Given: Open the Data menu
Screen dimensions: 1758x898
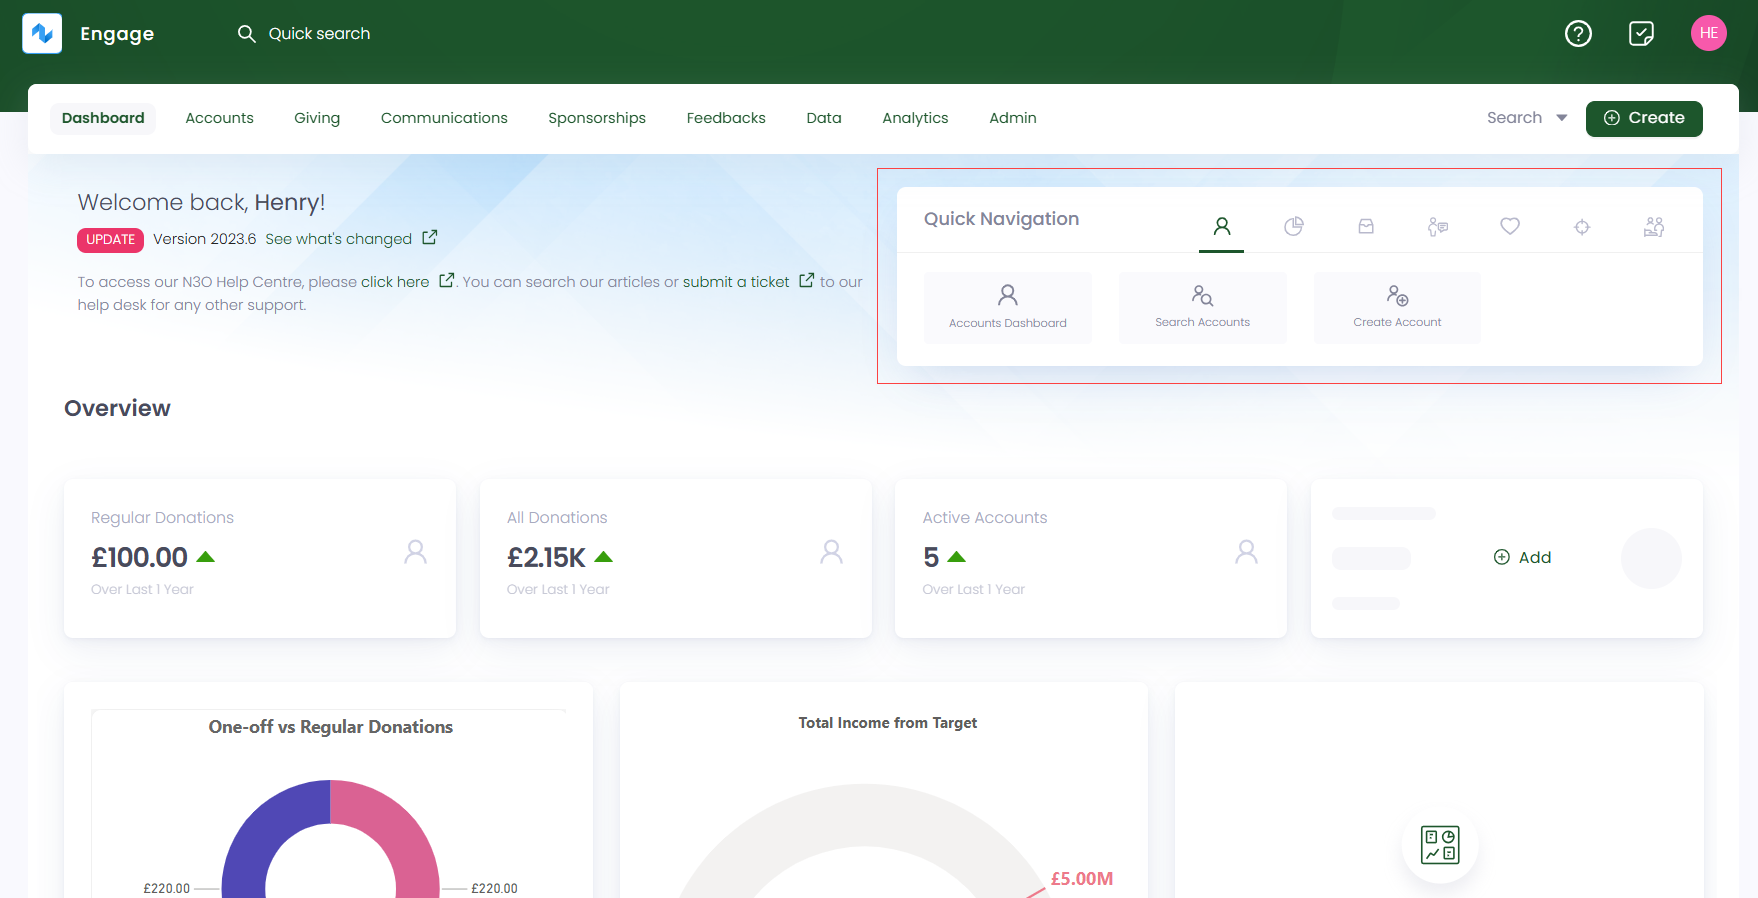Looking at the screenshot, I should (x=824, y=118).
